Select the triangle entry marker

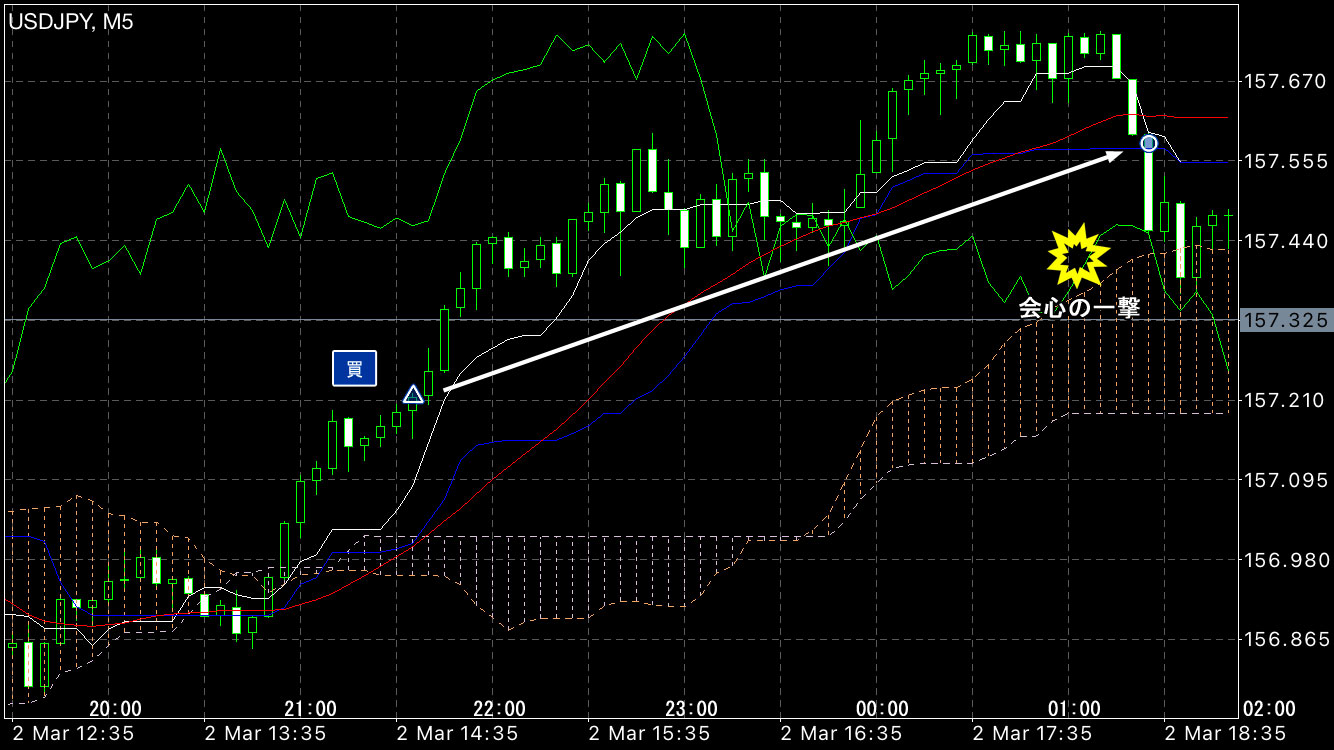tap(413, 394)
